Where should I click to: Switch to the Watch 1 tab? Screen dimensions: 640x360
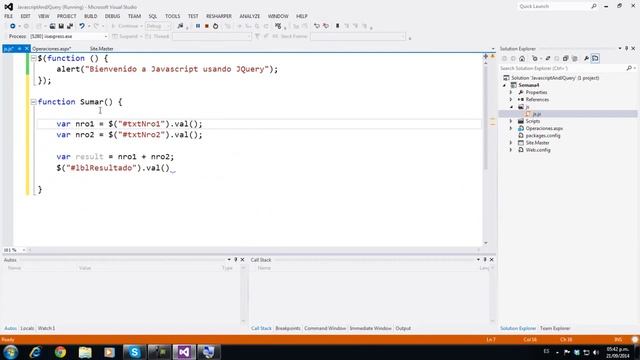point(46,328)
